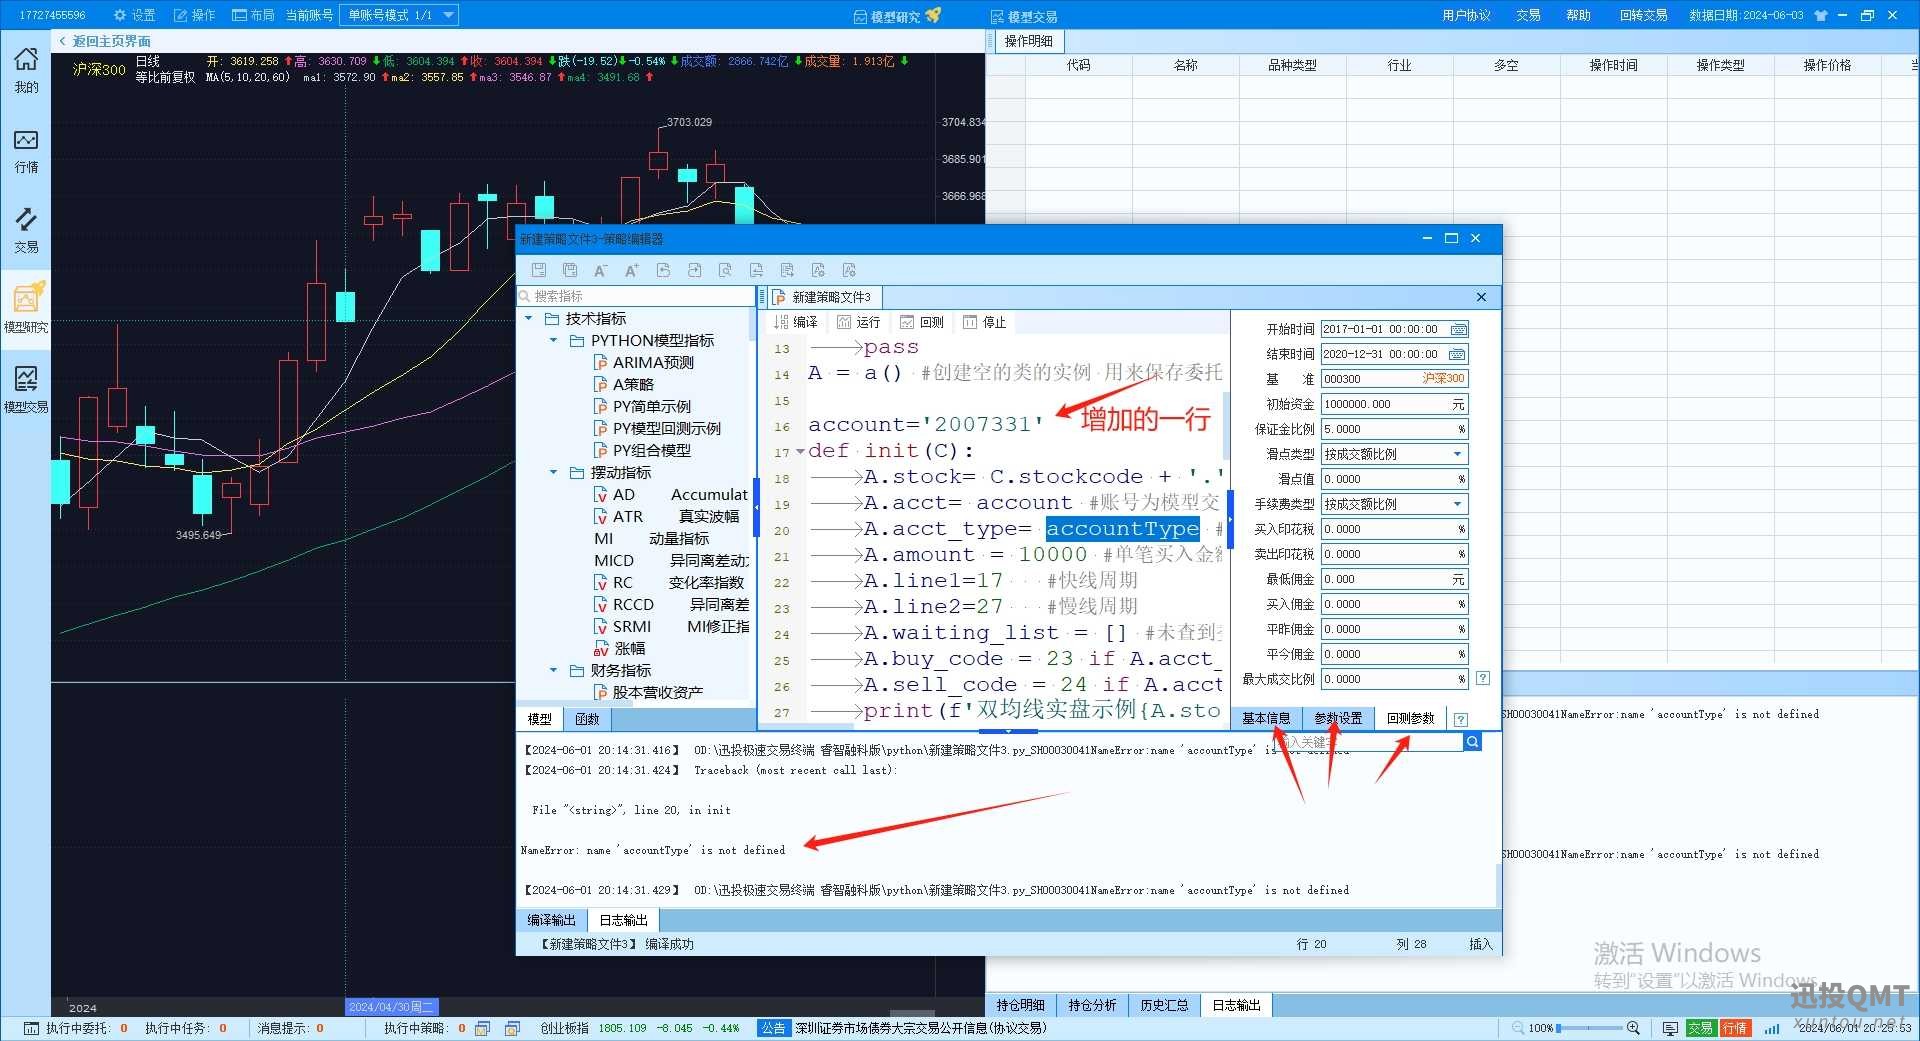The image size is (1920, 1041).
Task: Click help icon beside 最大成交比例
Action: click(x=1483, y=679)
